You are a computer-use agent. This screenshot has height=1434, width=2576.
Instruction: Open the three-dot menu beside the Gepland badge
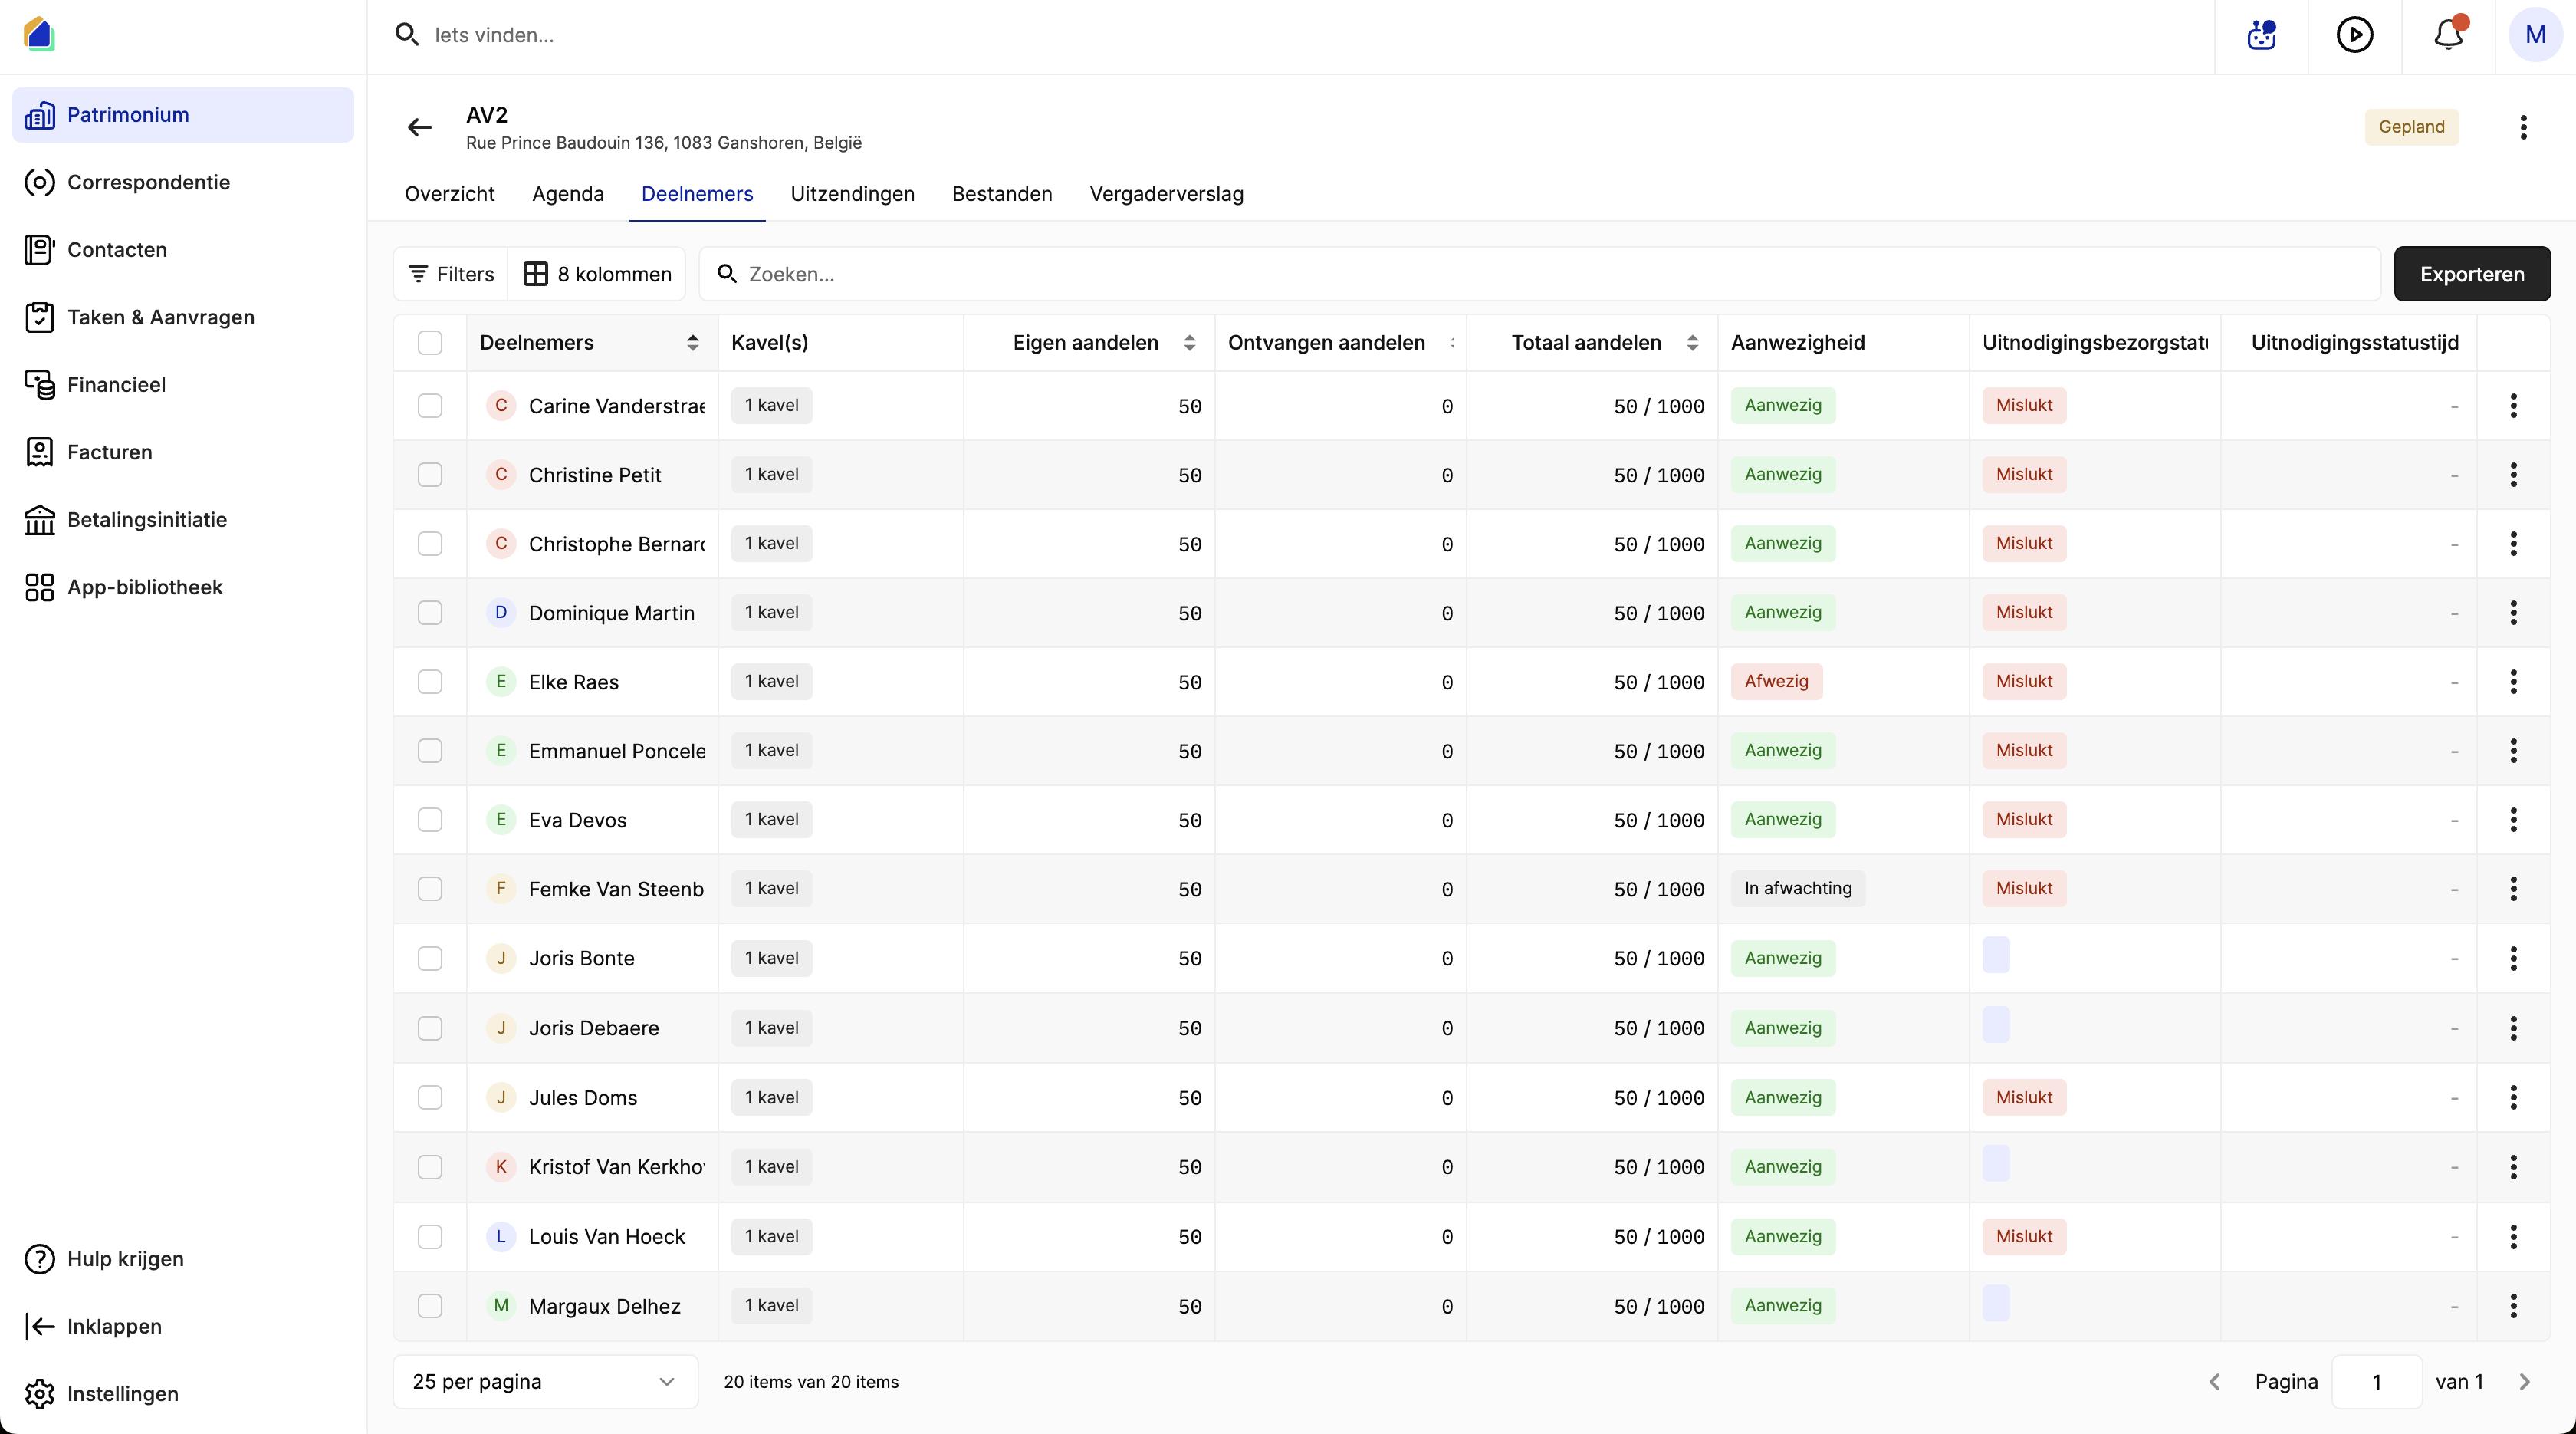tap(2523, 127)
